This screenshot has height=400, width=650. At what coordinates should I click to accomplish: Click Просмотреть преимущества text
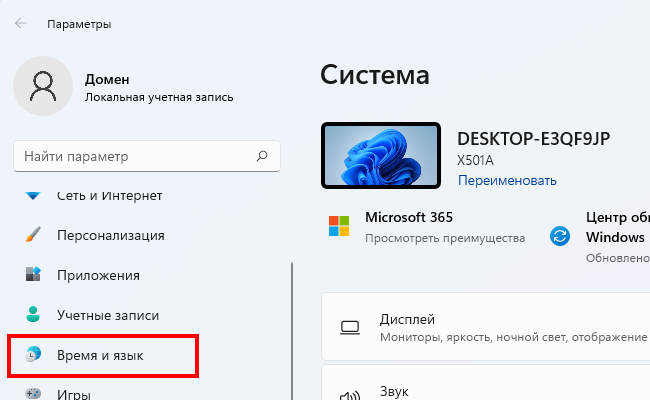pyautogui.click(x=445, y=238)
